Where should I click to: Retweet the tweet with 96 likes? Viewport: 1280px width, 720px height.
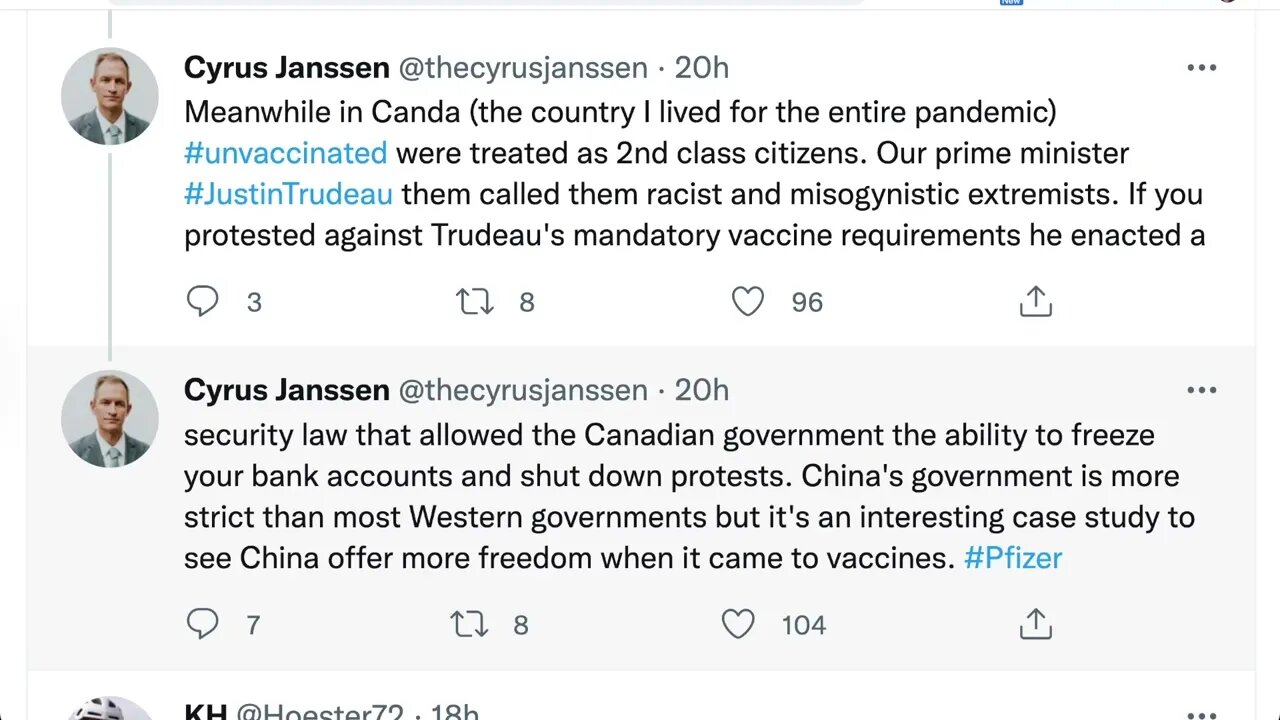475,301
